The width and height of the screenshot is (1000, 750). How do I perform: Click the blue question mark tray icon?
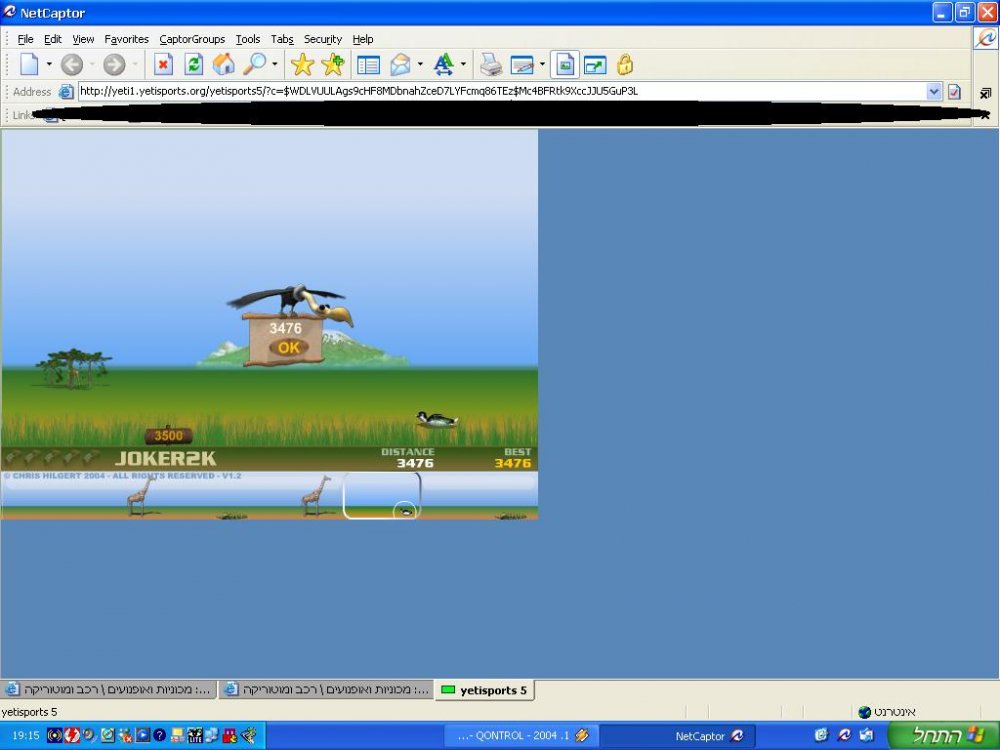tap(159, 735)
